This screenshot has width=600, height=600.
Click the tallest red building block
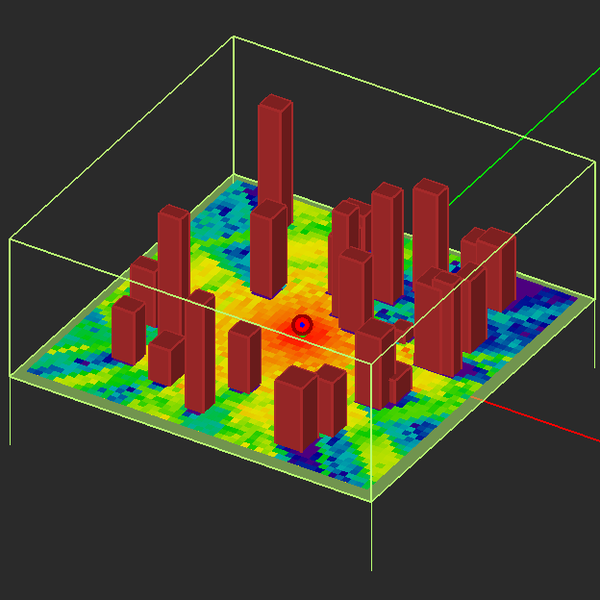coord(275,161)
